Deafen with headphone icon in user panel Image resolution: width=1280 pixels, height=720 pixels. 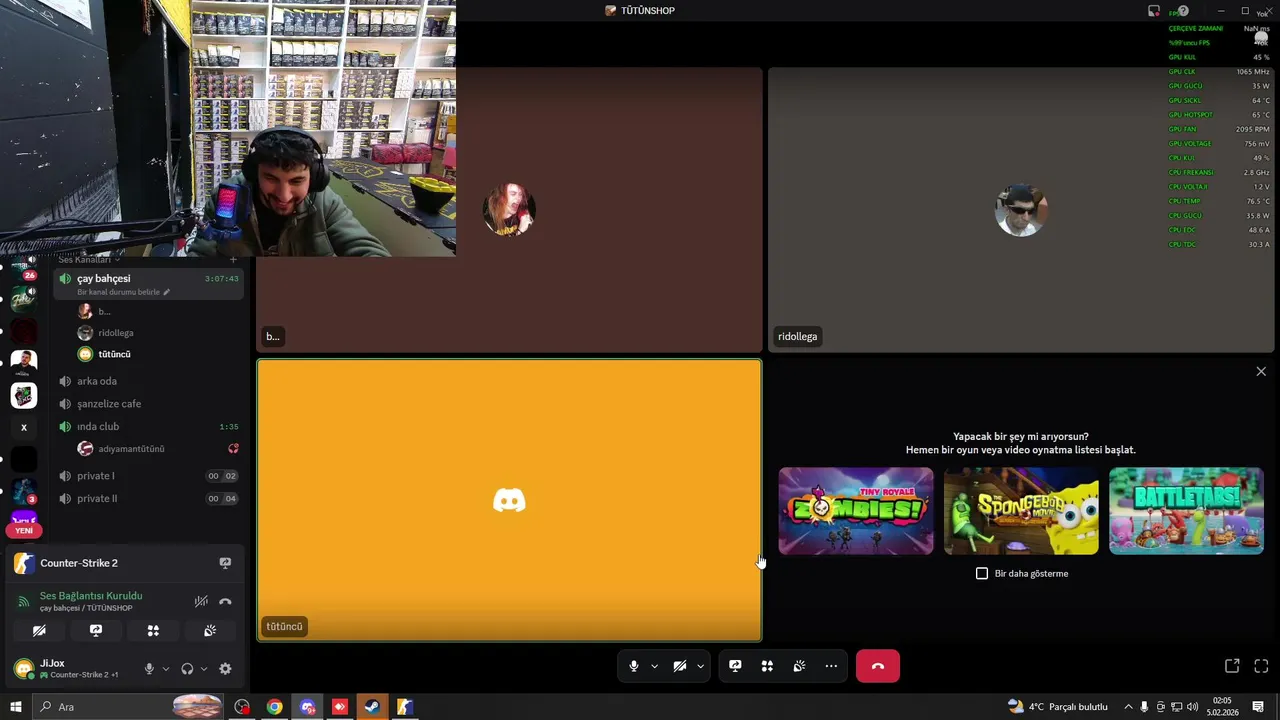(187, 669)
